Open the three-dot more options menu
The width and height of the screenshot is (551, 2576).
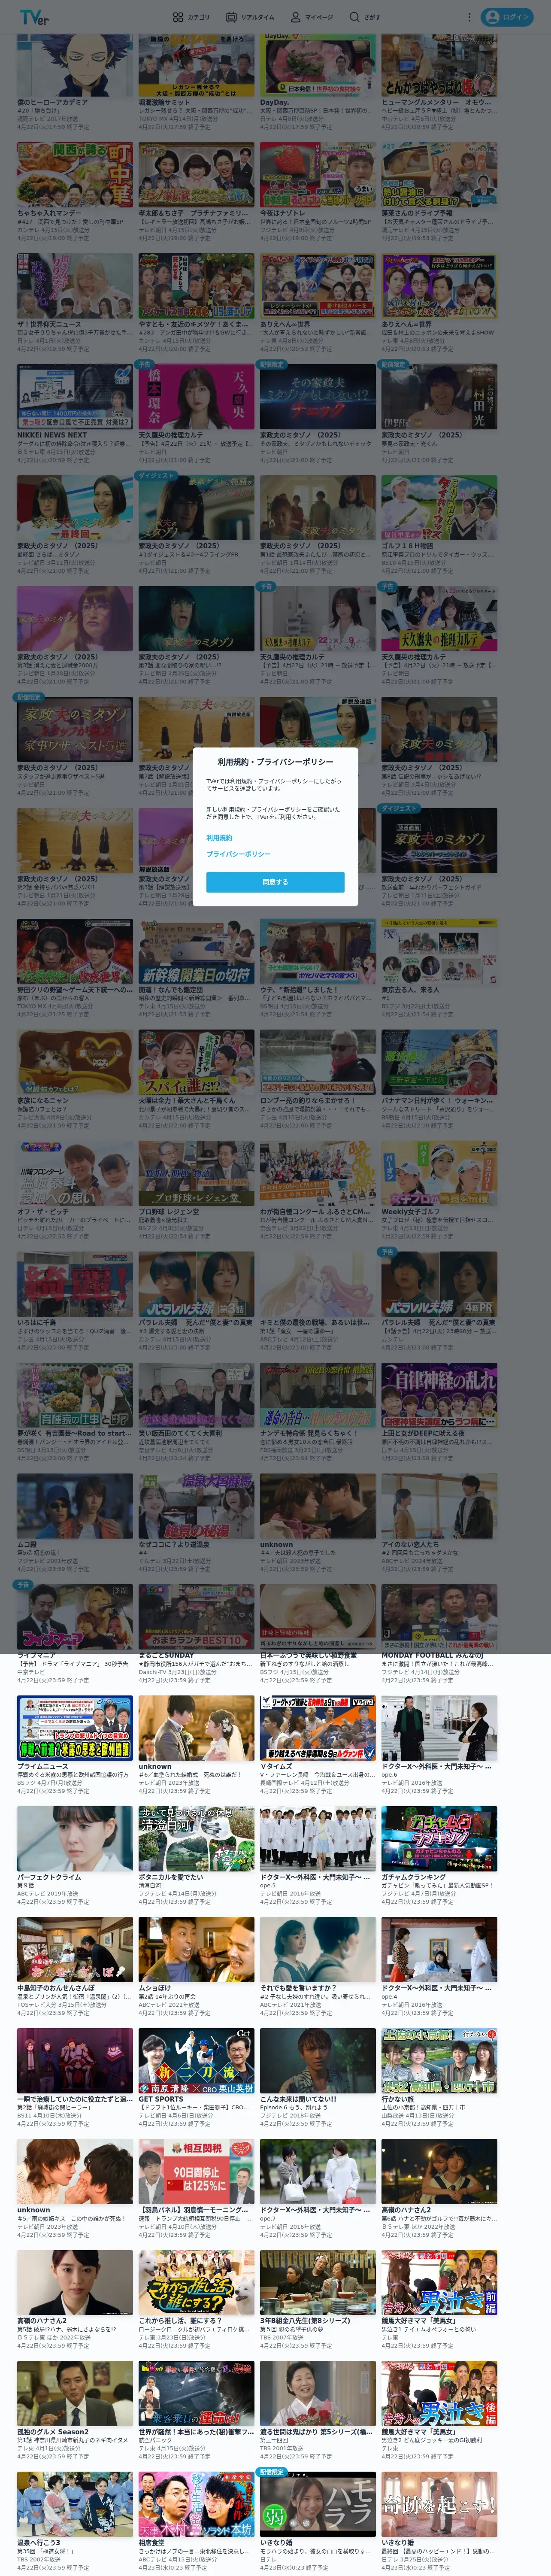[469, 17]
